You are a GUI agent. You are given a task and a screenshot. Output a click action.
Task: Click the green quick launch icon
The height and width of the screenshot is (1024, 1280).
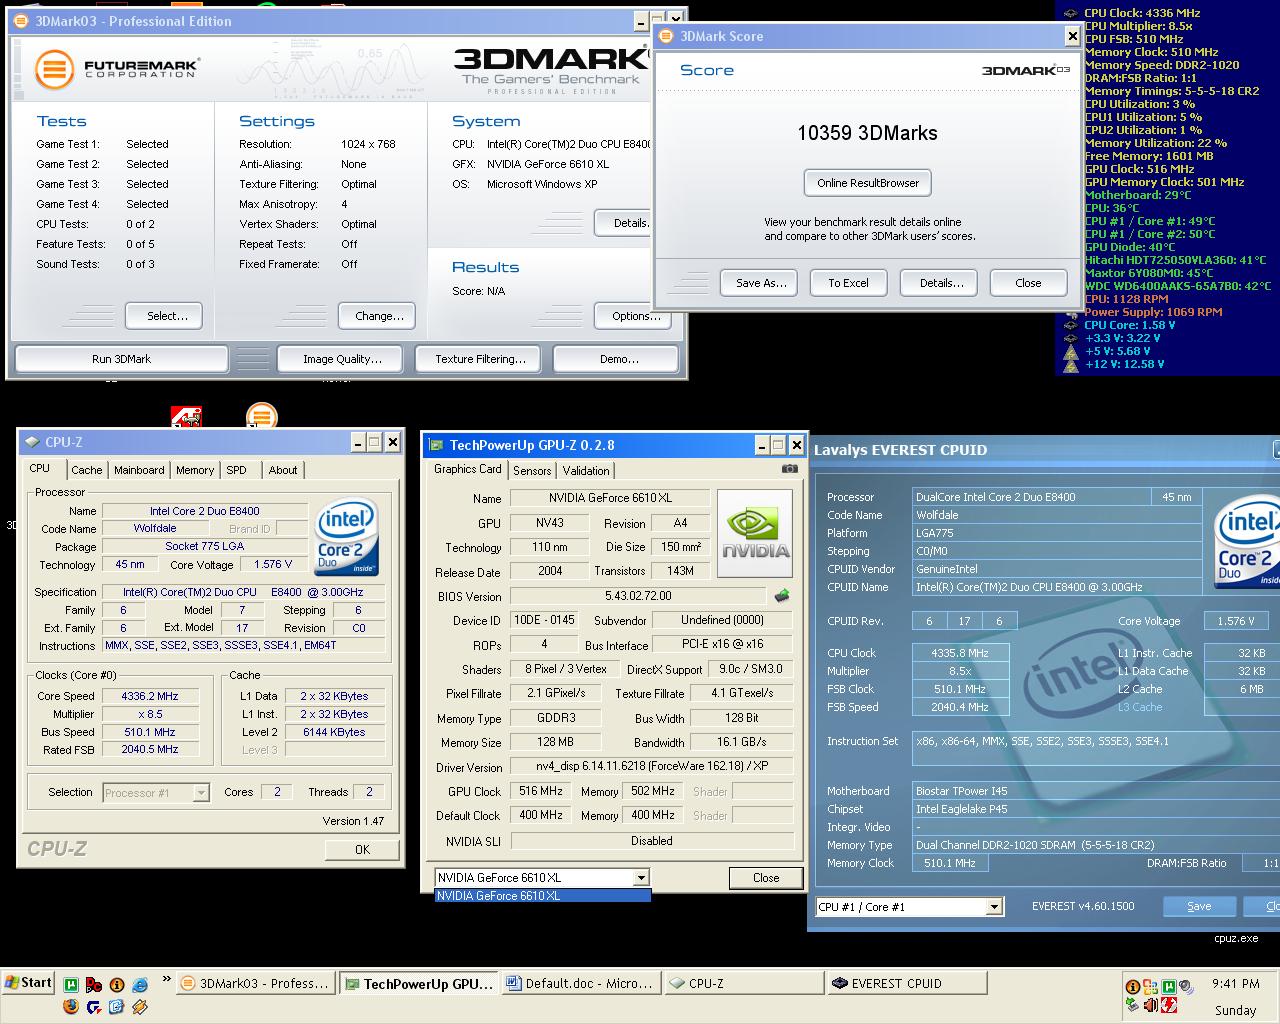(x=71, y=985)
